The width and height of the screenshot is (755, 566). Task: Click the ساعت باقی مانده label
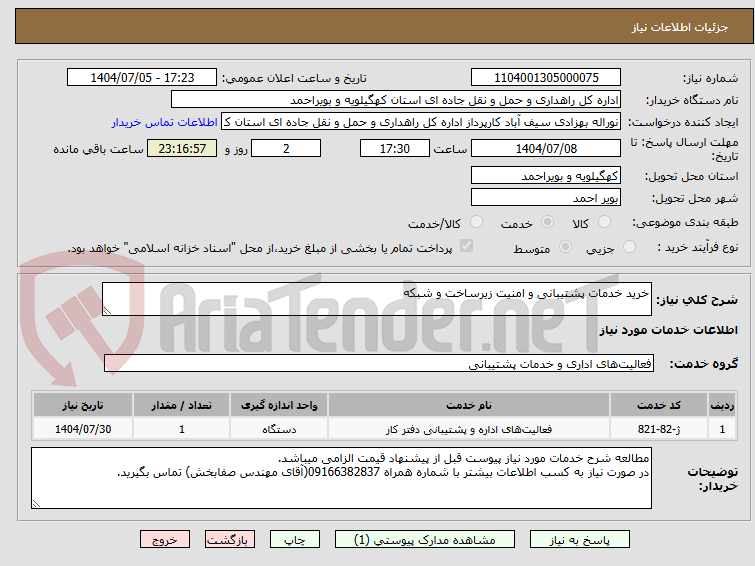[98, 149]
